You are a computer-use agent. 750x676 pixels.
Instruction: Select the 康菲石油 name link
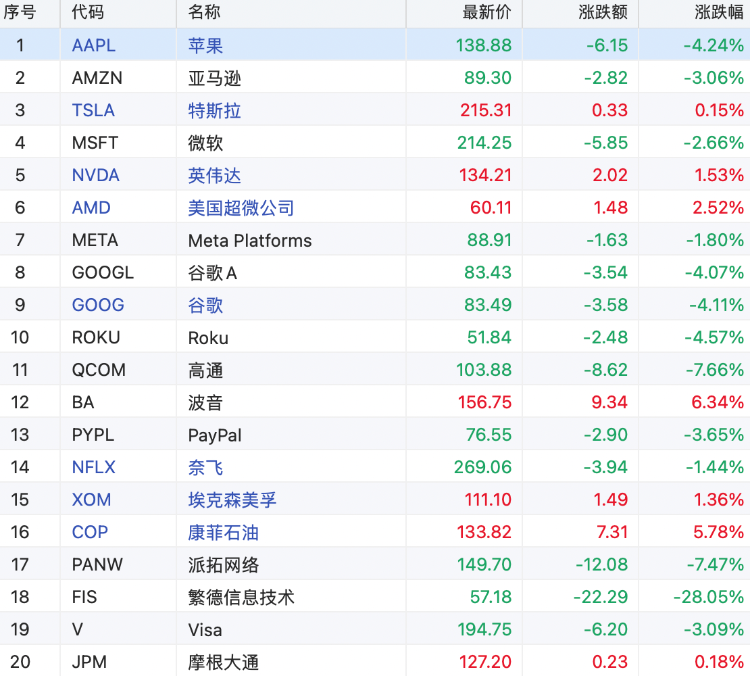[x=223, y=532]
